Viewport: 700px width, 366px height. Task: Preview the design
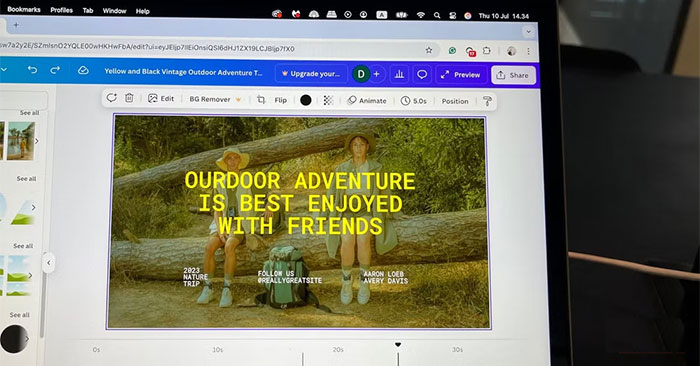click(461, 75)
